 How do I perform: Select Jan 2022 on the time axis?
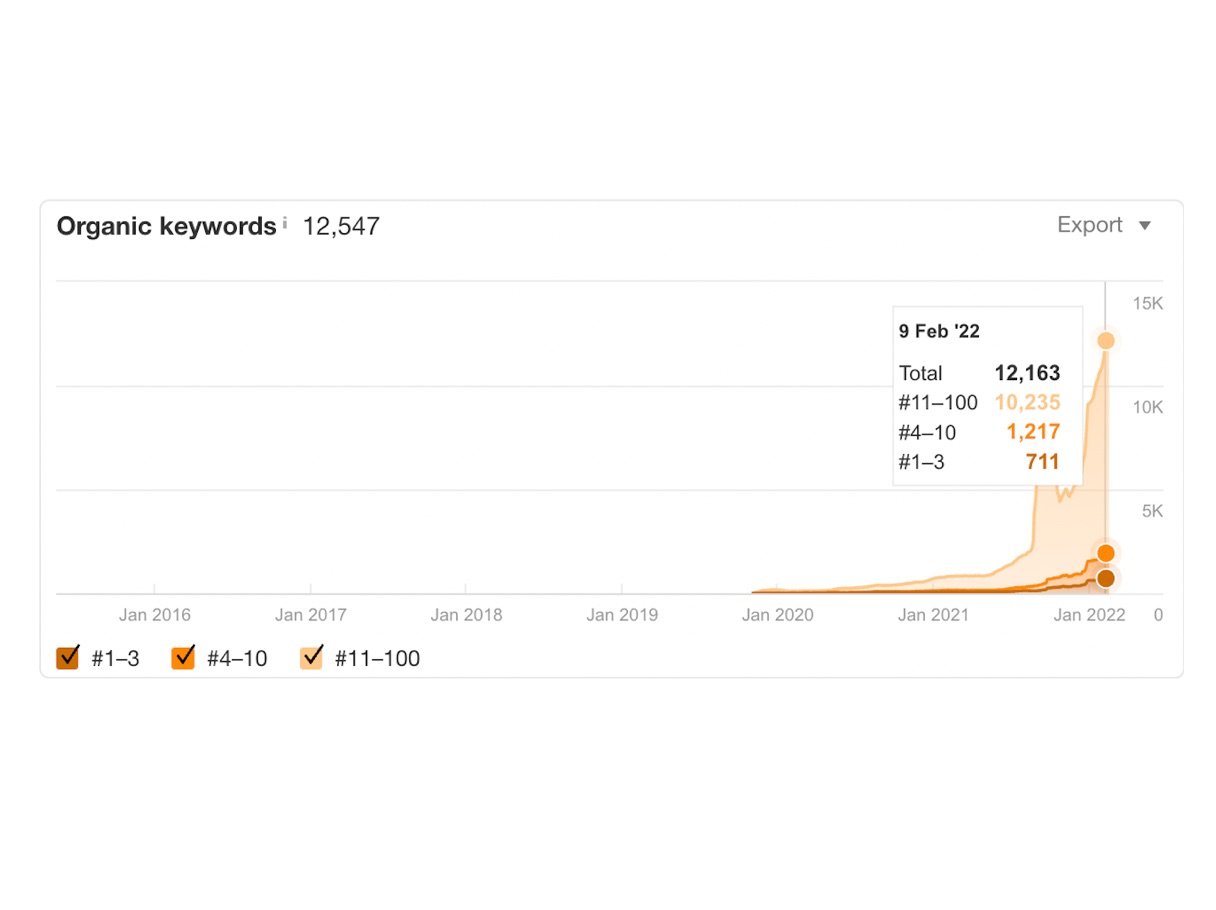1089,615
